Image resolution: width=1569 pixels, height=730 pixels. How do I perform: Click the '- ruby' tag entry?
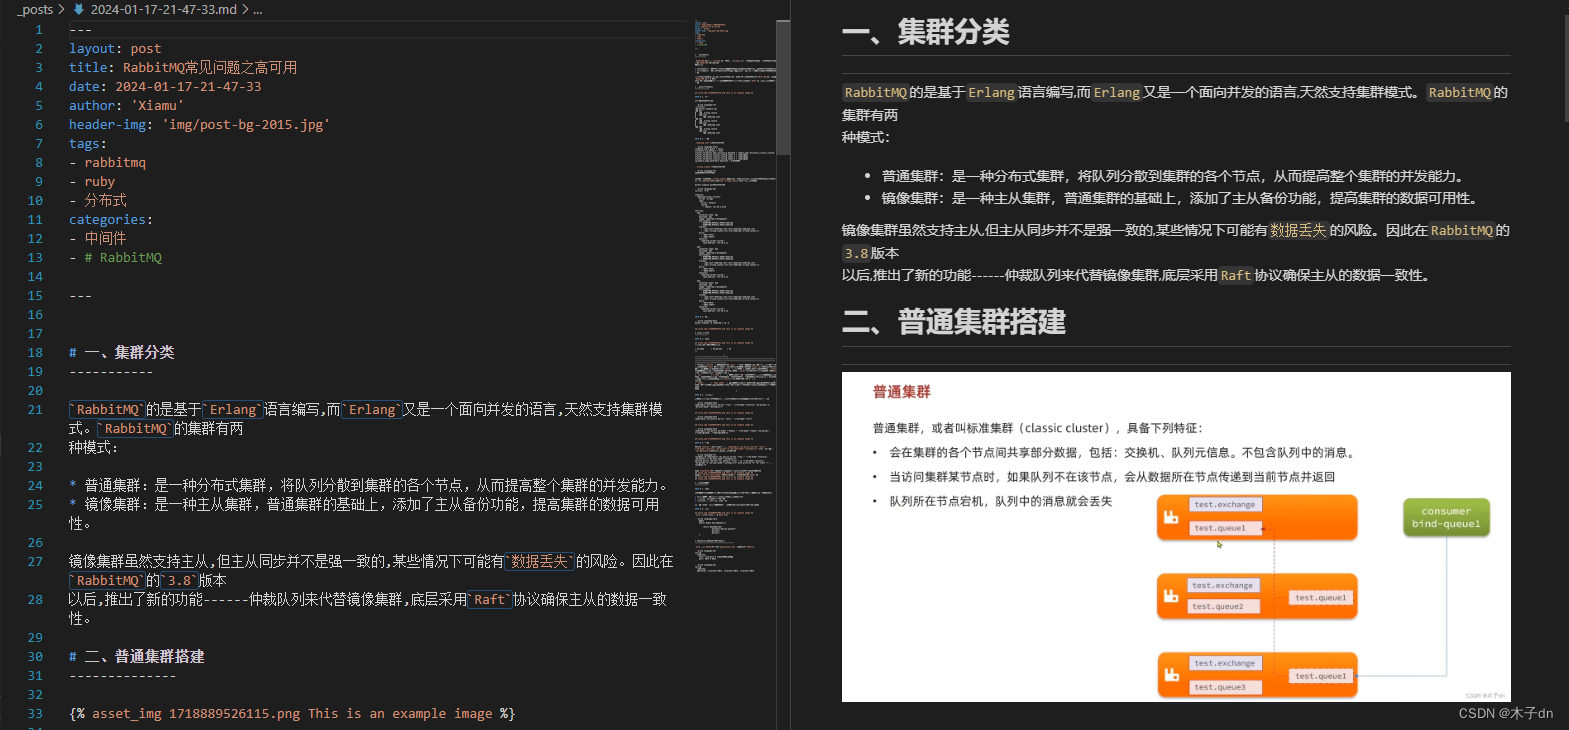click(92, 181)
